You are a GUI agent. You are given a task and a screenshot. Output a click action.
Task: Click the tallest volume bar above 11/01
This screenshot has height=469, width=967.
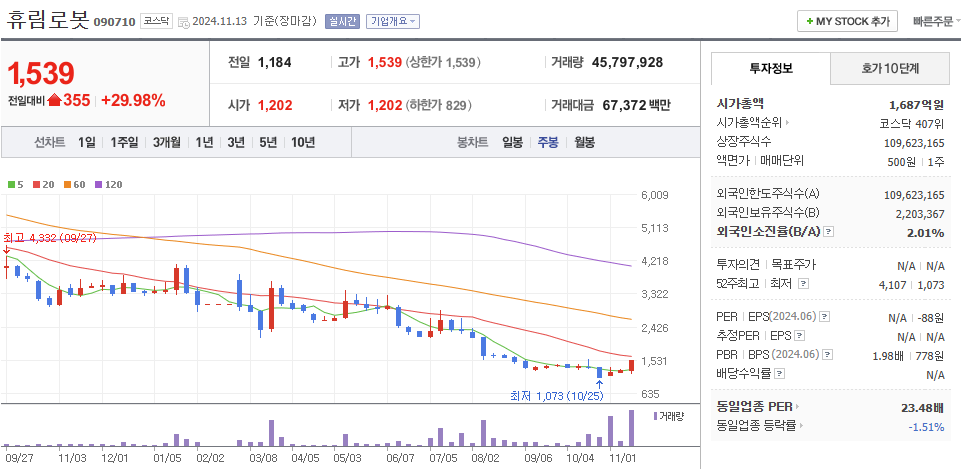(x=632, y=428)
